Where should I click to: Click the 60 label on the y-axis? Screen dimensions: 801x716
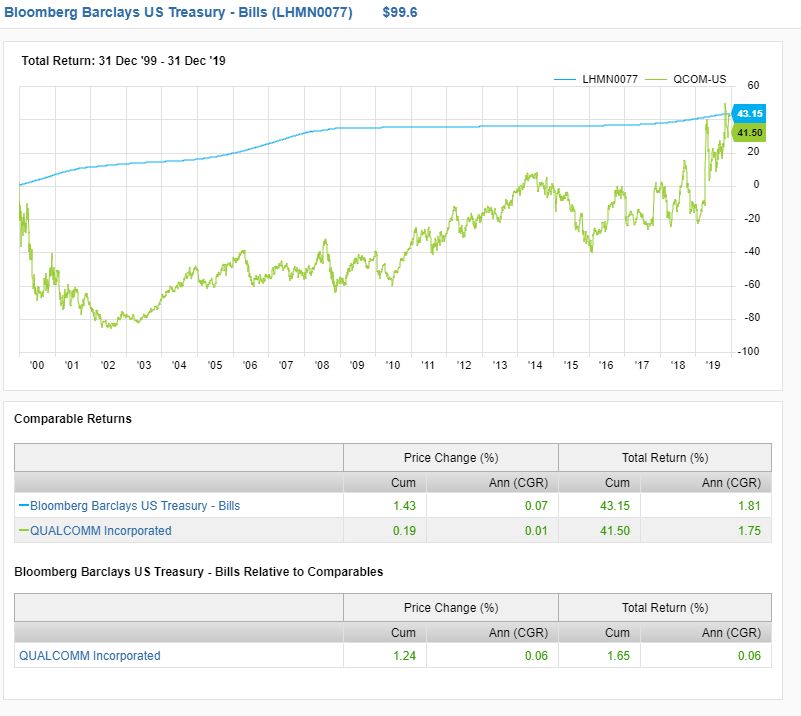click(x=753, y=85)
